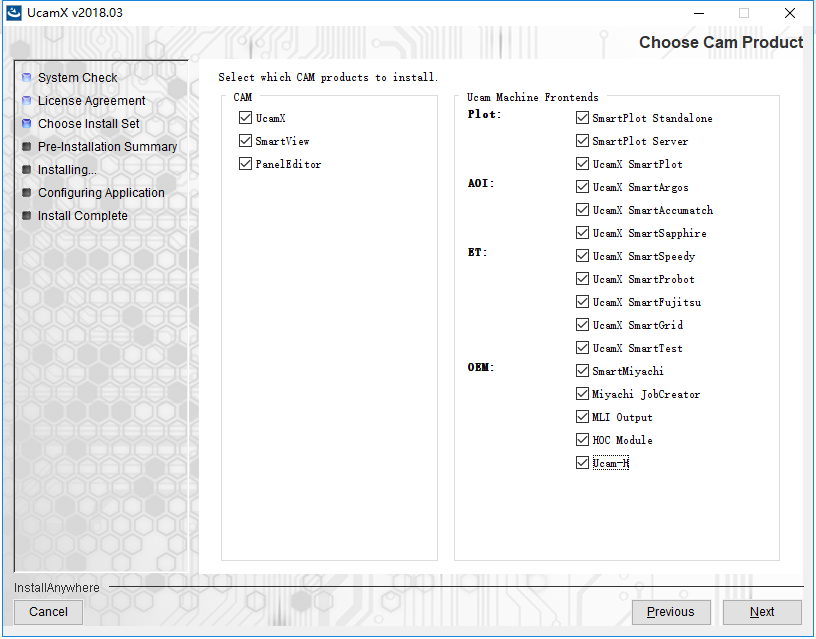Screen dimensions: 816x639
Task: Click the System Check step
Action: (x=78, y=78)
